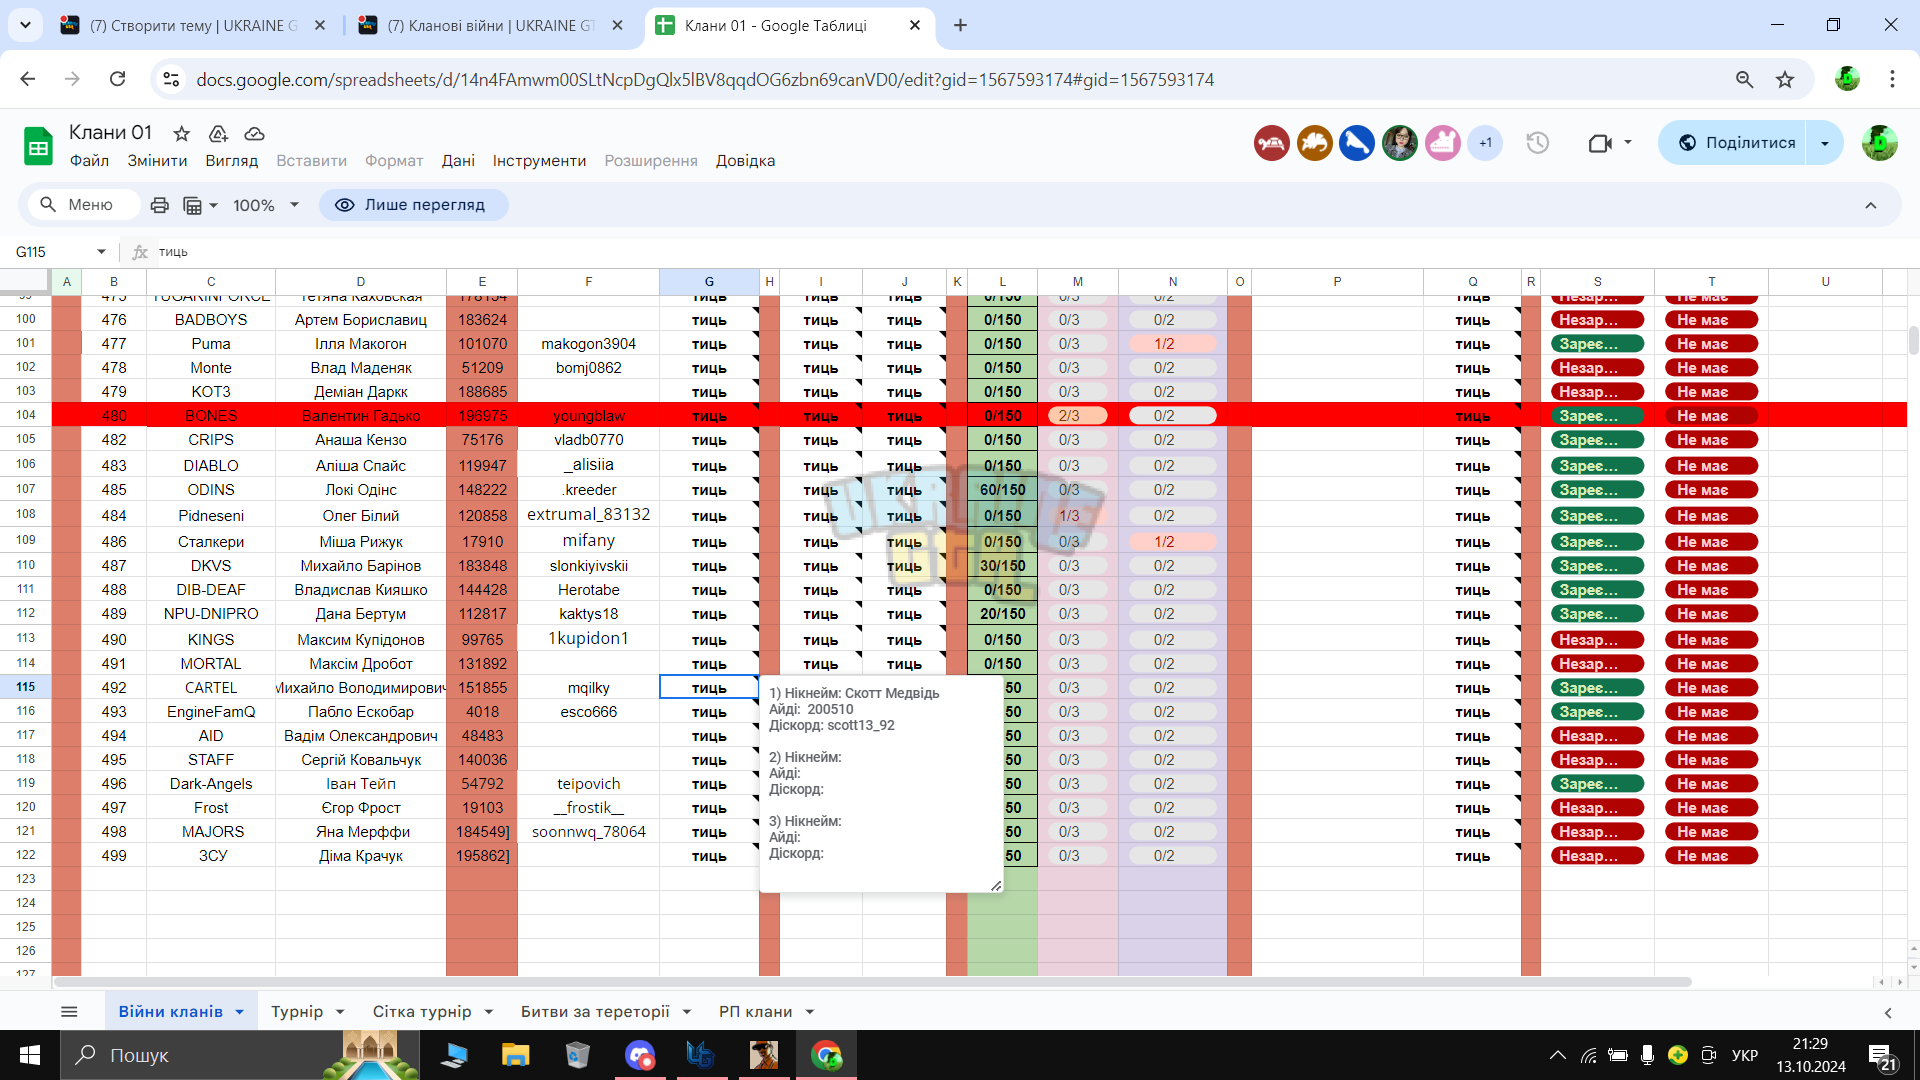Click тиць in column G for CARTEL

(709, 687)
